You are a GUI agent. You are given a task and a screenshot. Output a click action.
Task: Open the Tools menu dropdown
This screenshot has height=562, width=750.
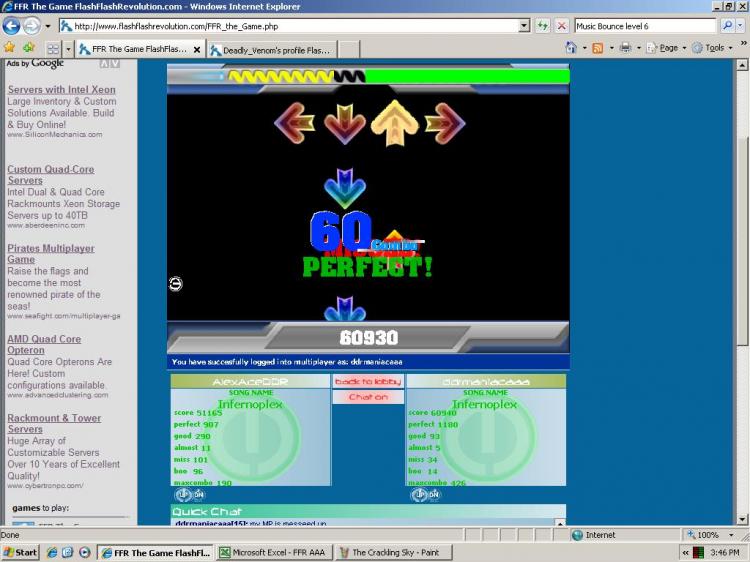(714, 48)
